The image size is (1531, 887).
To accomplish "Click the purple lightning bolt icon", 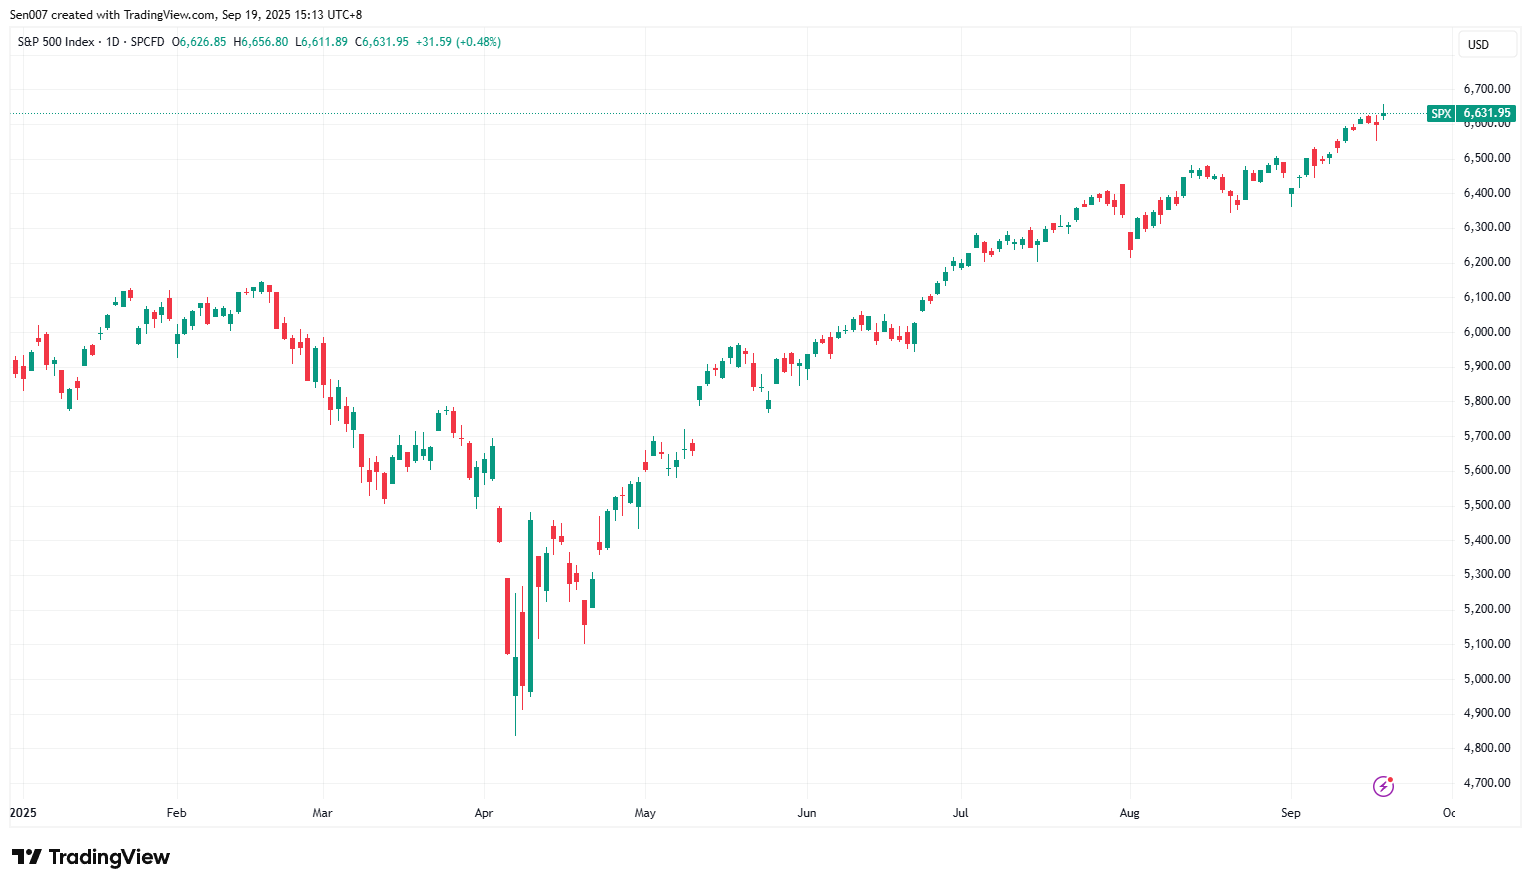I will point(1383,786).
